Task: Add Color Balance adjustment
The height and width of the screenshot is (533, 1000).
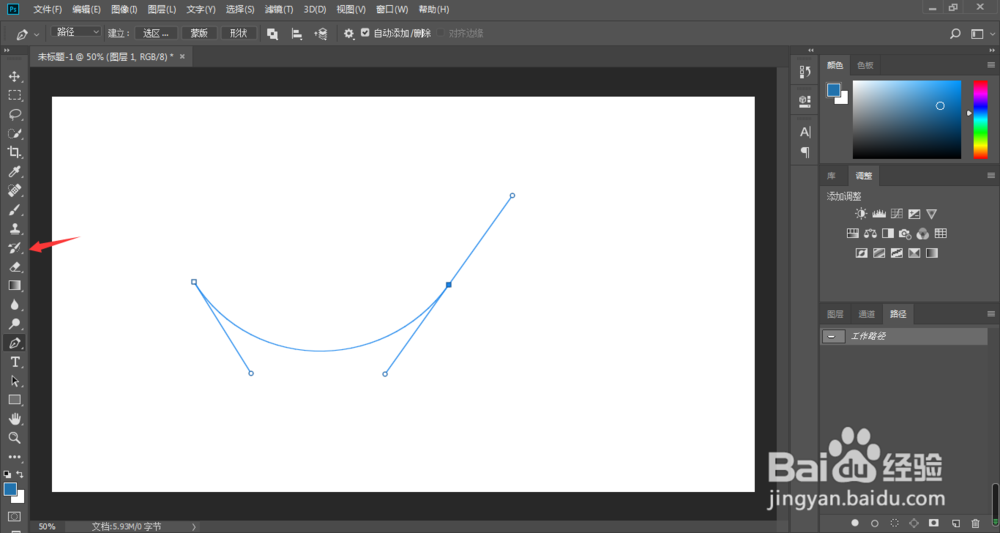Action: click(870, 233)
